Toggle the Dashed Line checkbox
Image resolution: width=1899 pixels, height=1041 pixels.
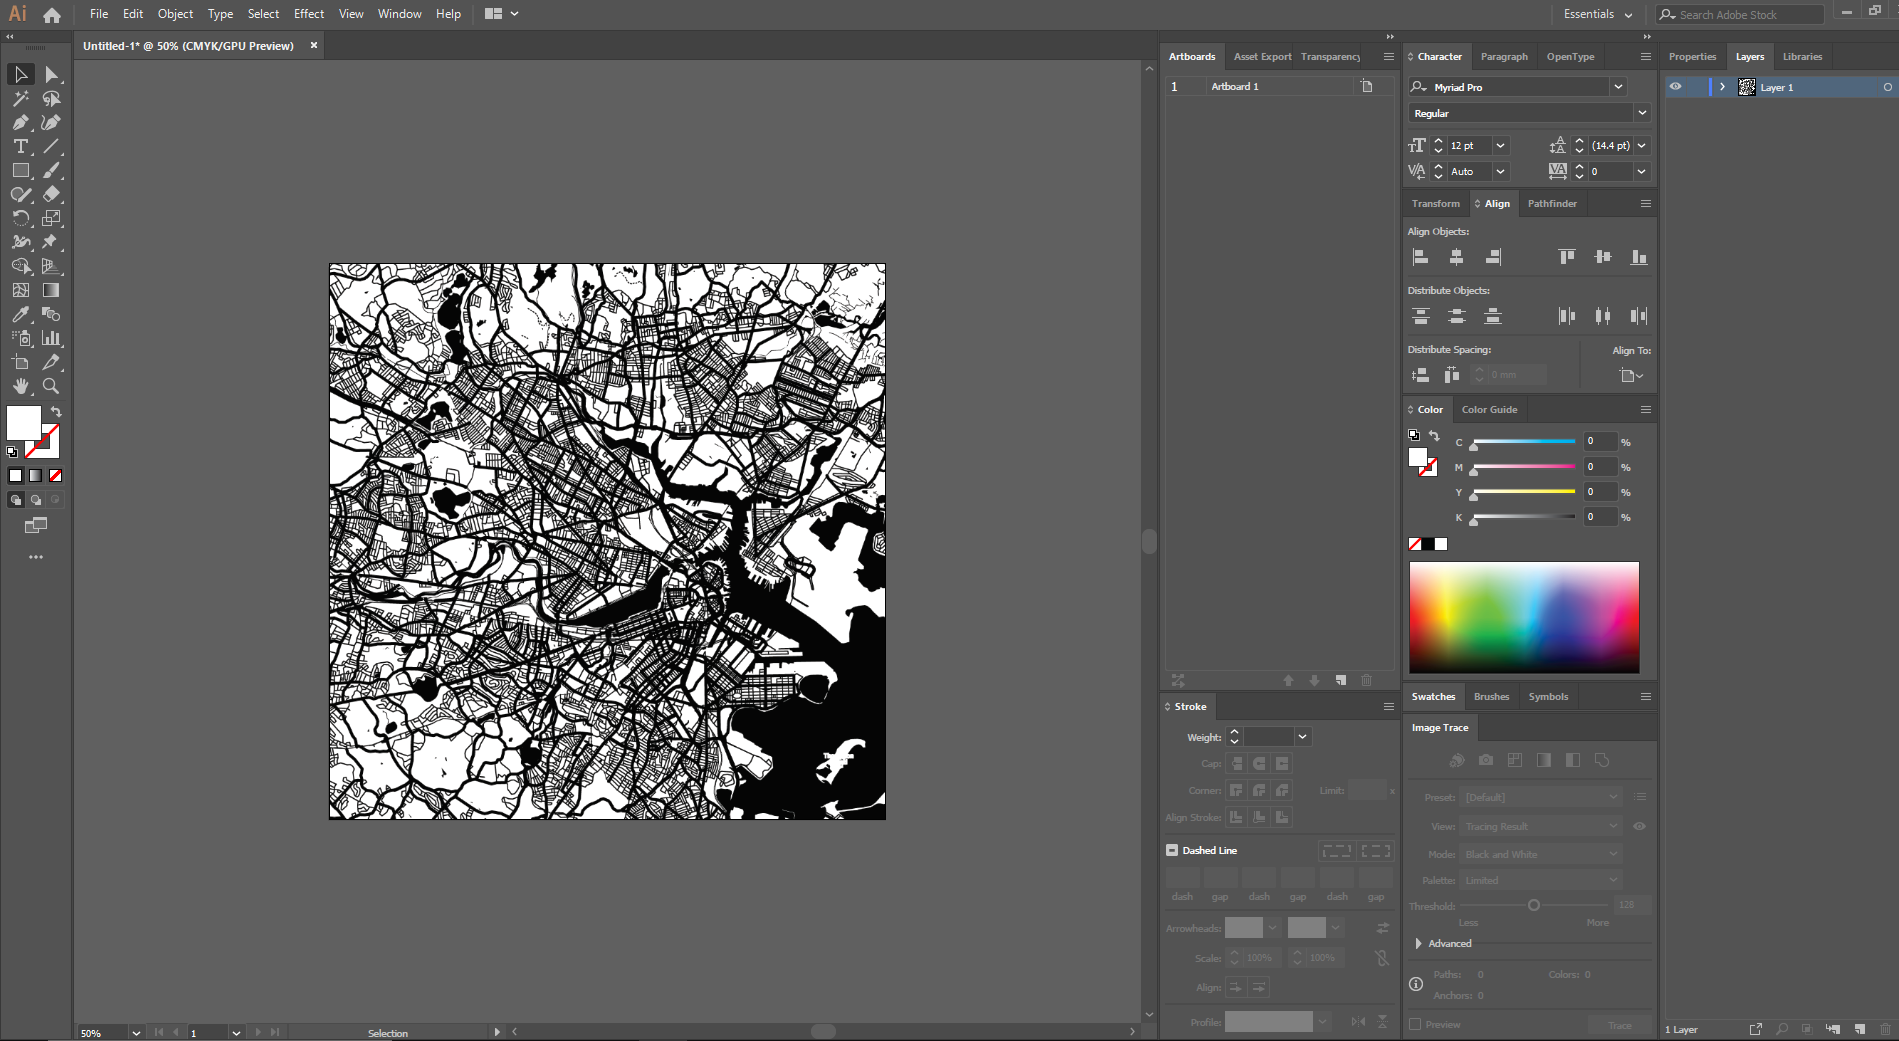pos(1172,850)
